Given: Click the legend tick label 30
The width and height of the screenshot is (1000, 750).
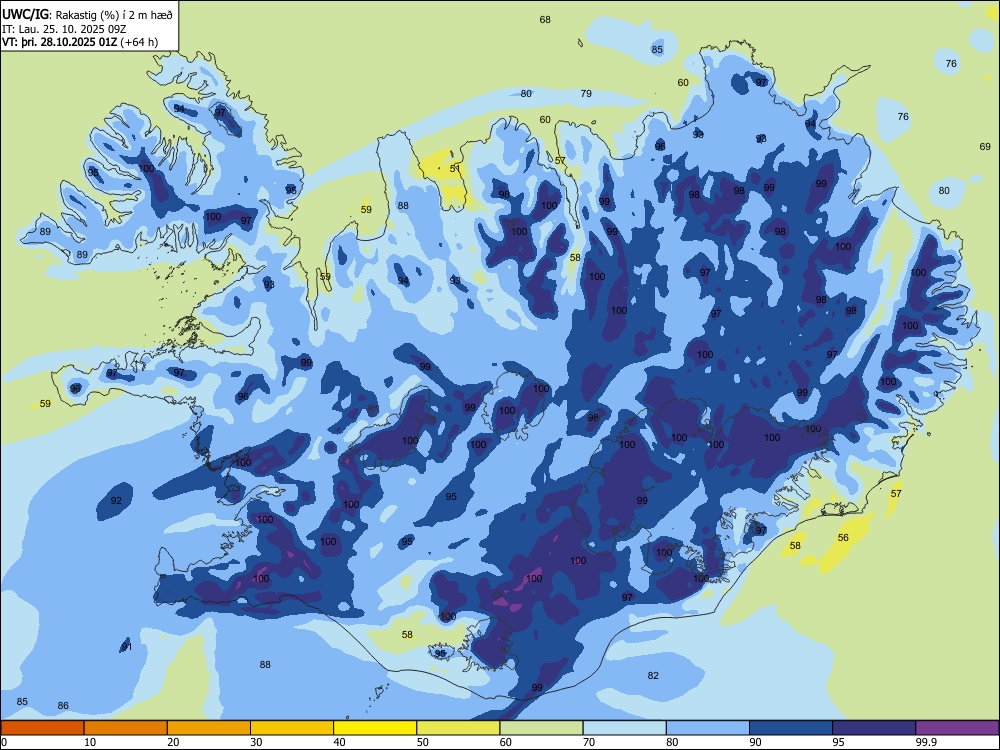Looking at the screenshot, I should (256, 742).
